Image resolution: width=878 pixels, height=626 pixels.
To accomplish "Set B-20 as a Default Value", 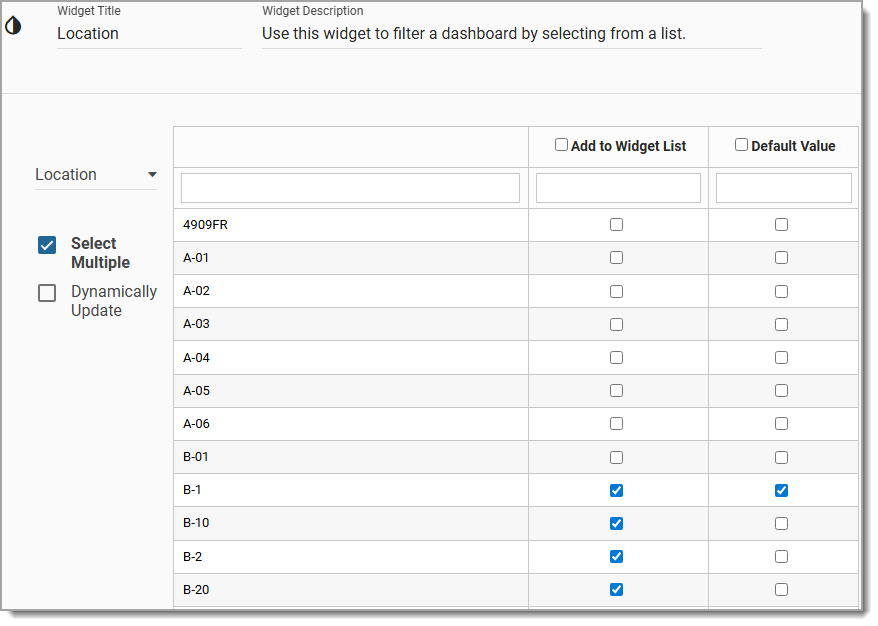I will coord(781,590).
